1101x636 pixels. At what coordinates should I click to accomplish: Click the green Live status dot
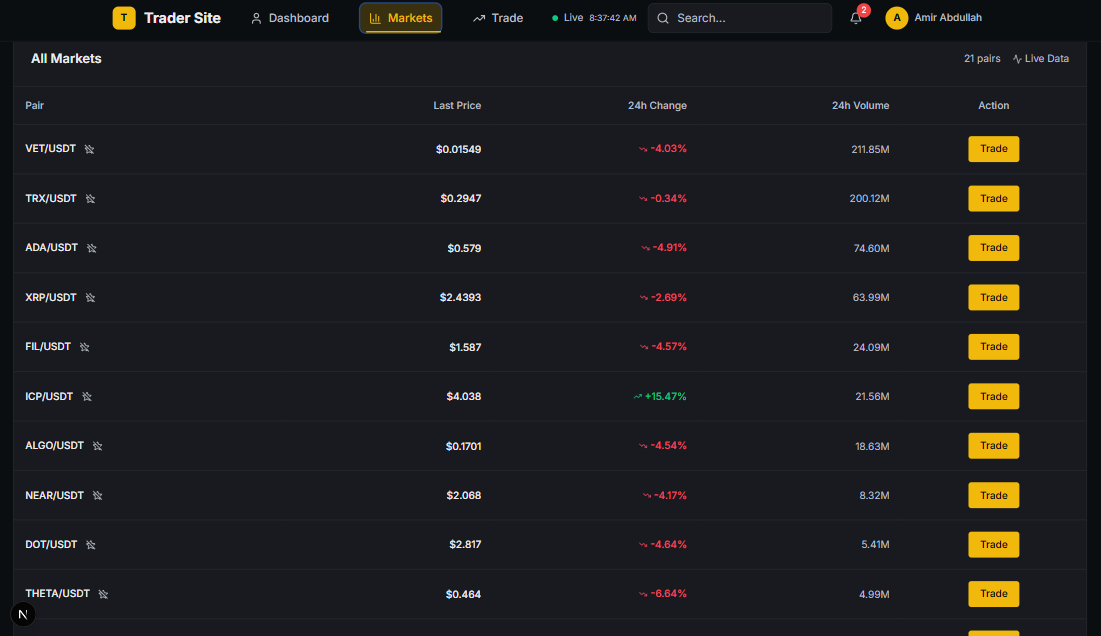tap(553, 17)
